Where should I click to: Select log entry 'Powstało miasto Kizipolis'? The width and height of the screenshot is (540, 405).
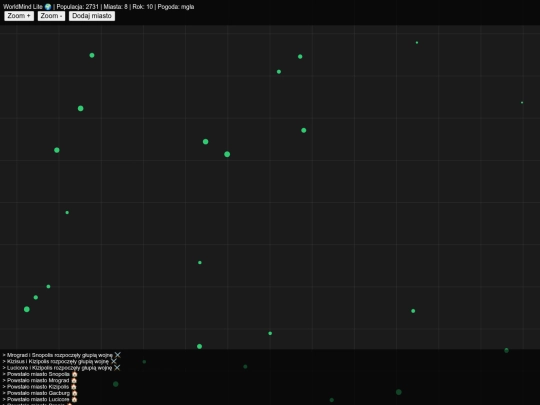pos(38,387)
